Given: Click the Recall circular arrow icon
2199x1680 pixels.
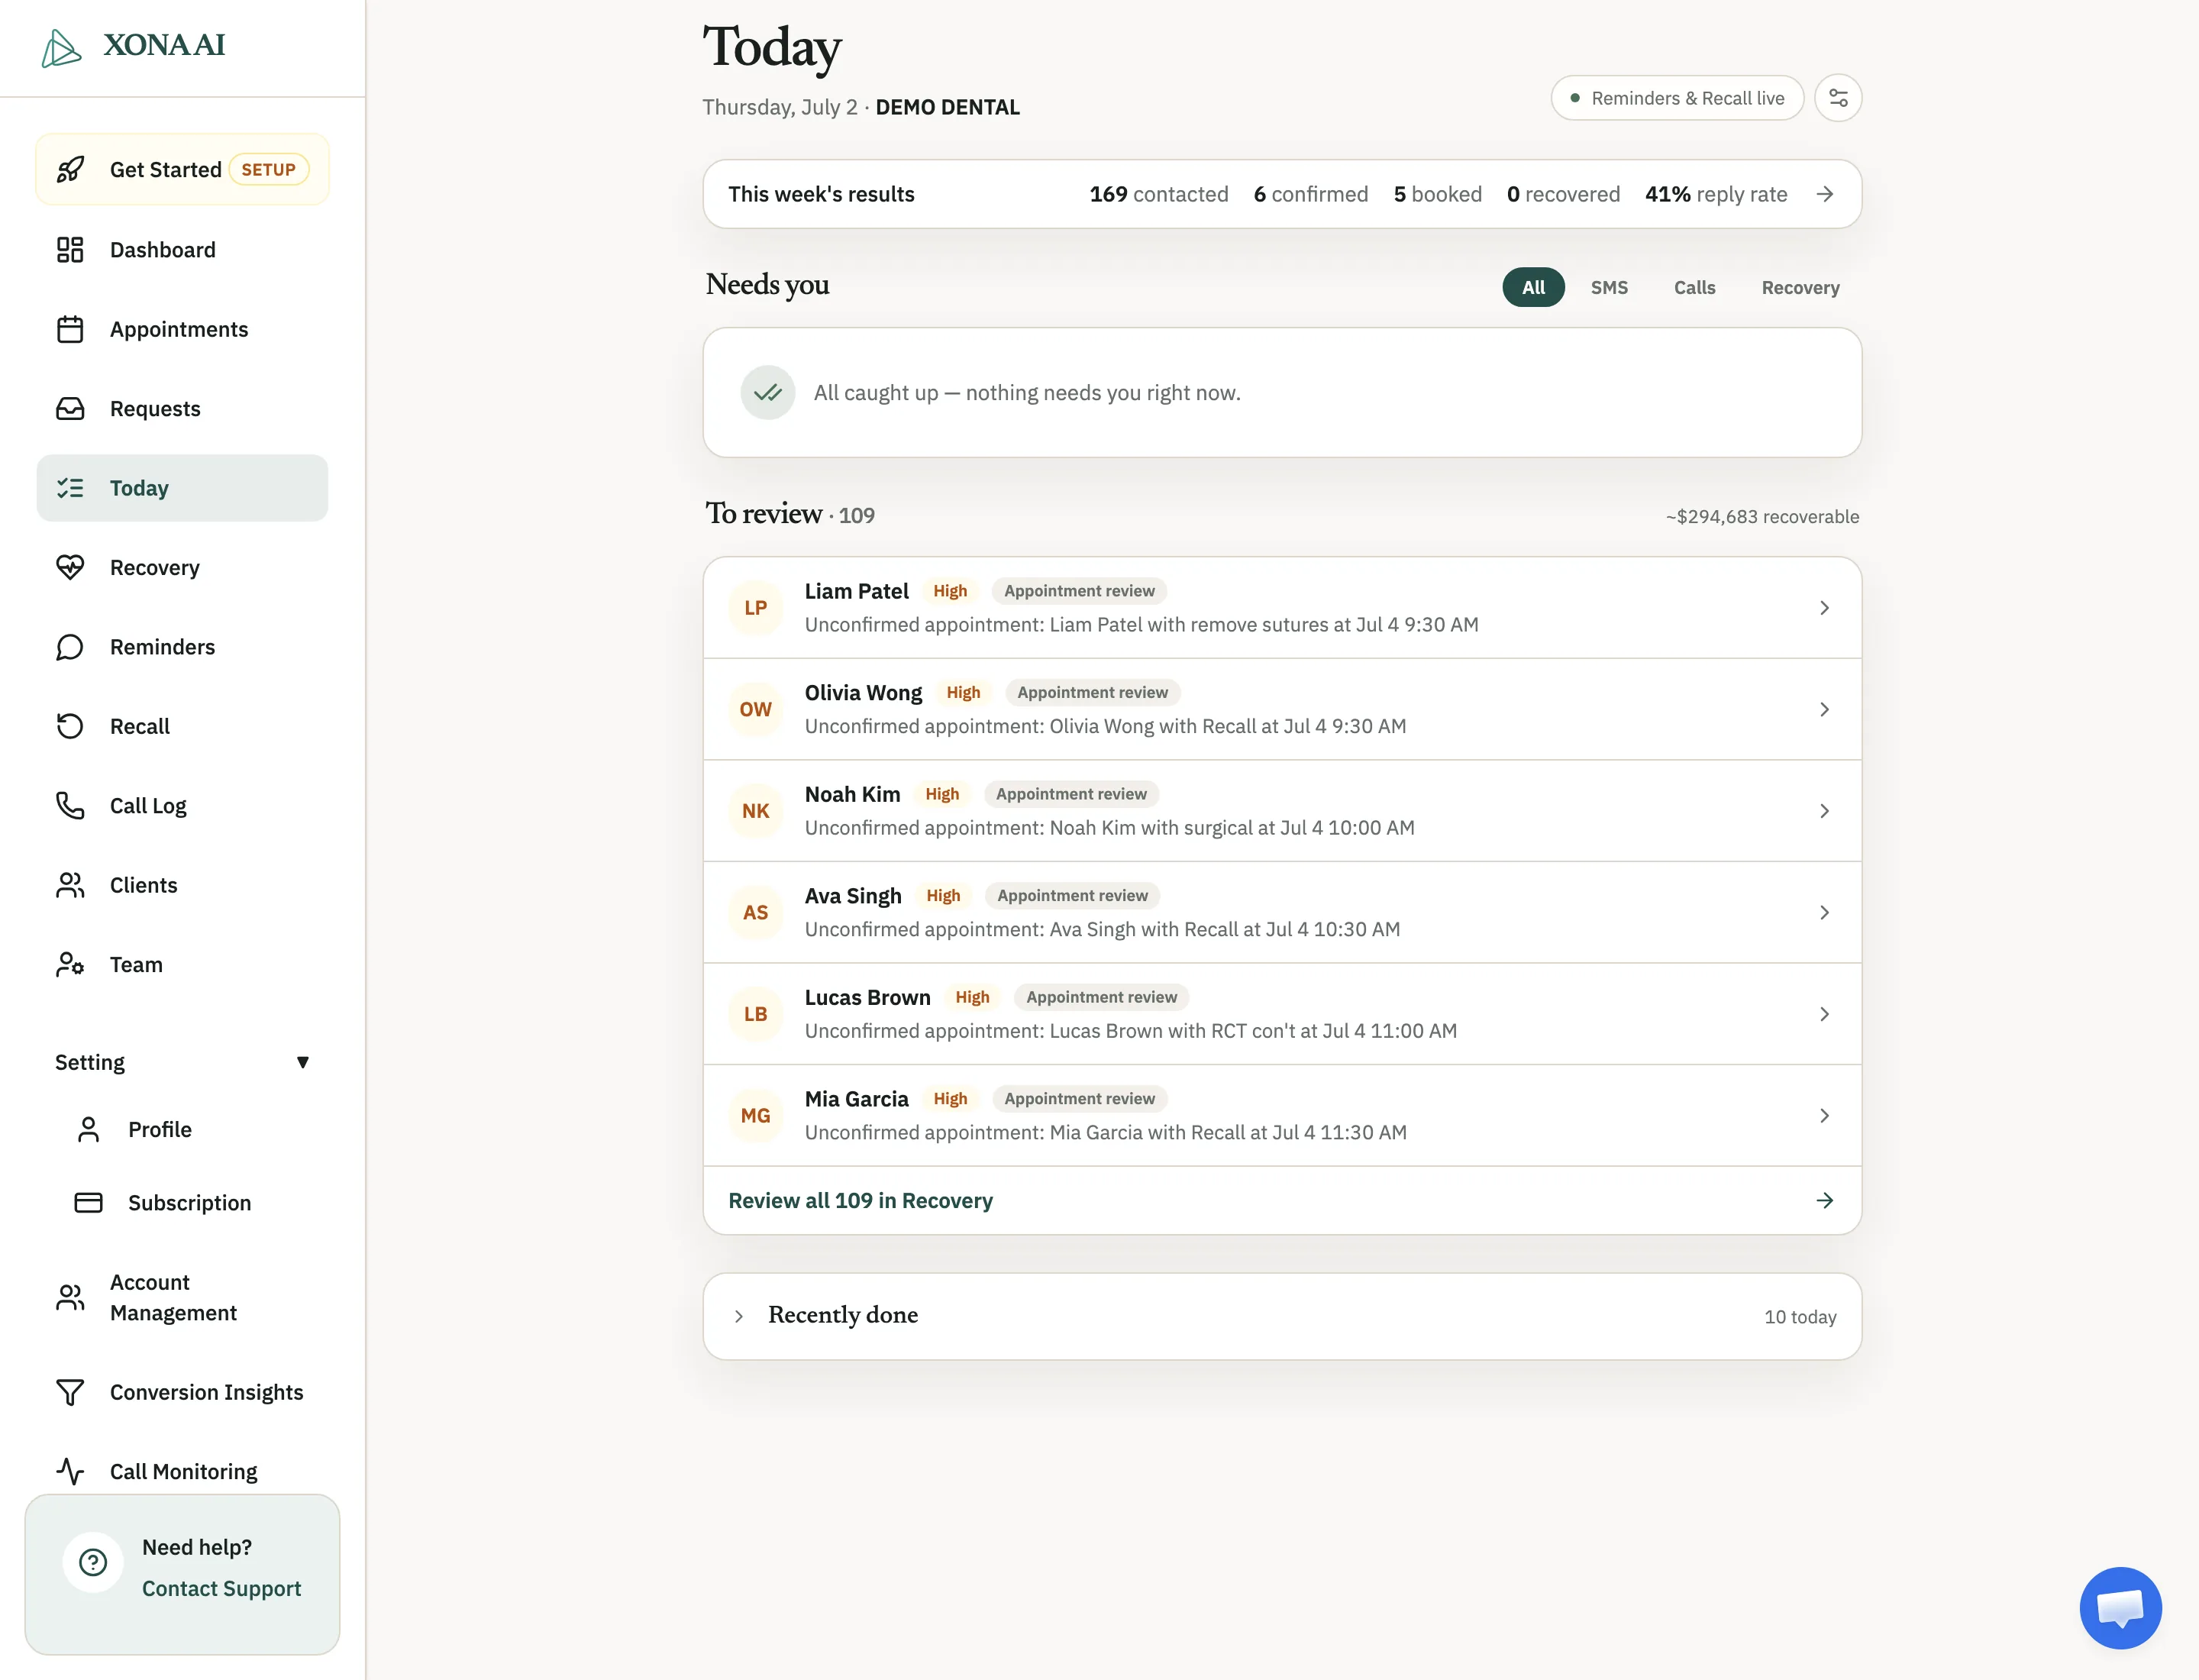Looking at the screenshot, I should 70,726.
